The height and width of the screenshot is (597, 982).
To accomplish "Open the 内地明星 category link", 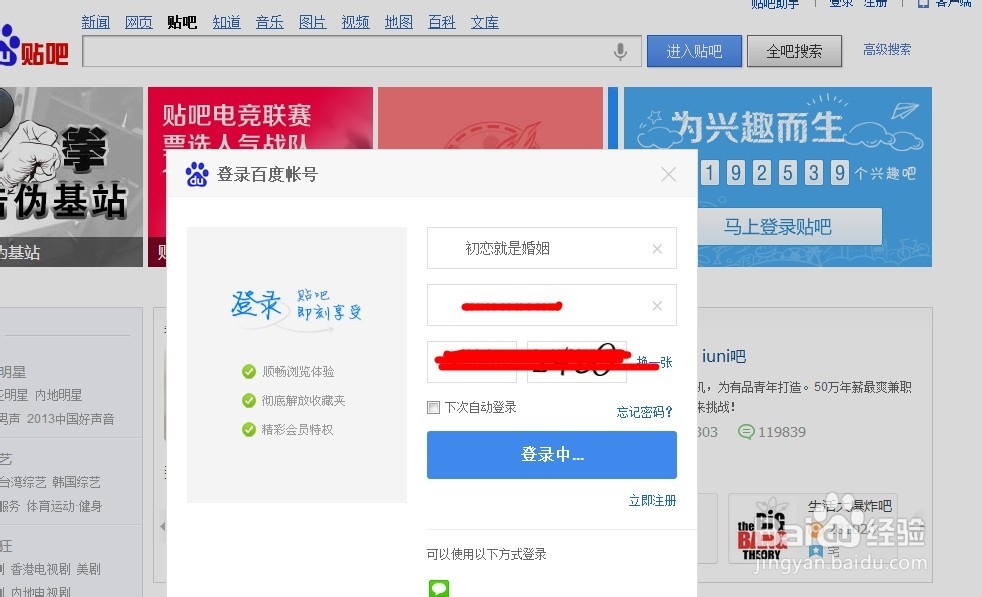I will point(58,395).
